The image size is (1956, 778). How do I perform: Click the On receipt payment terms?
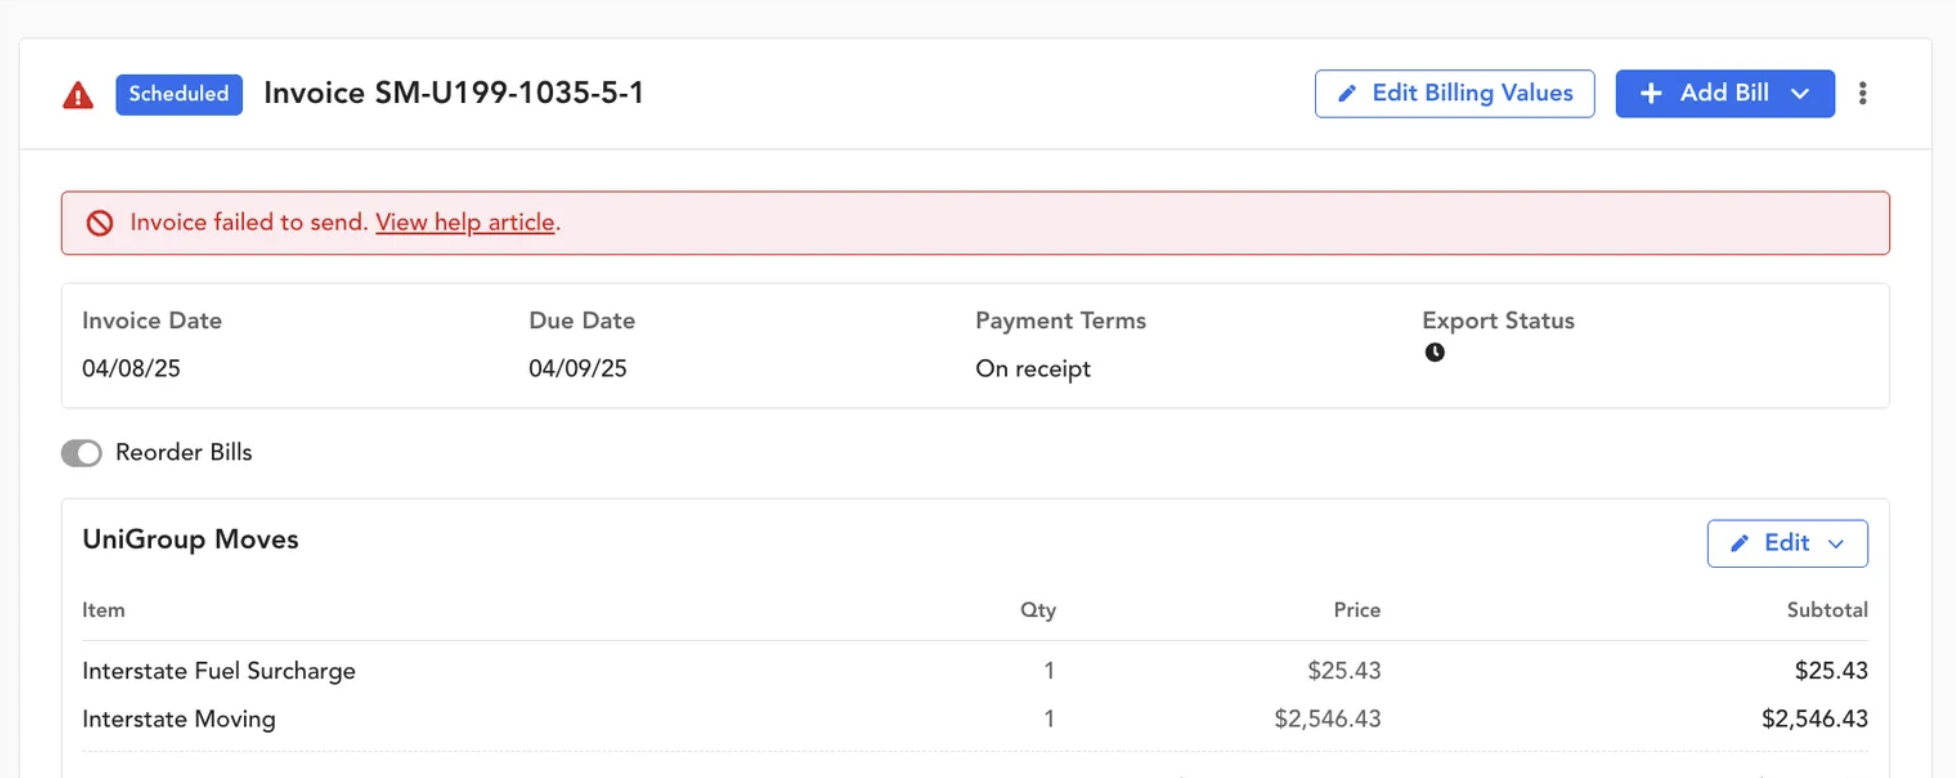click(1033, 369)
